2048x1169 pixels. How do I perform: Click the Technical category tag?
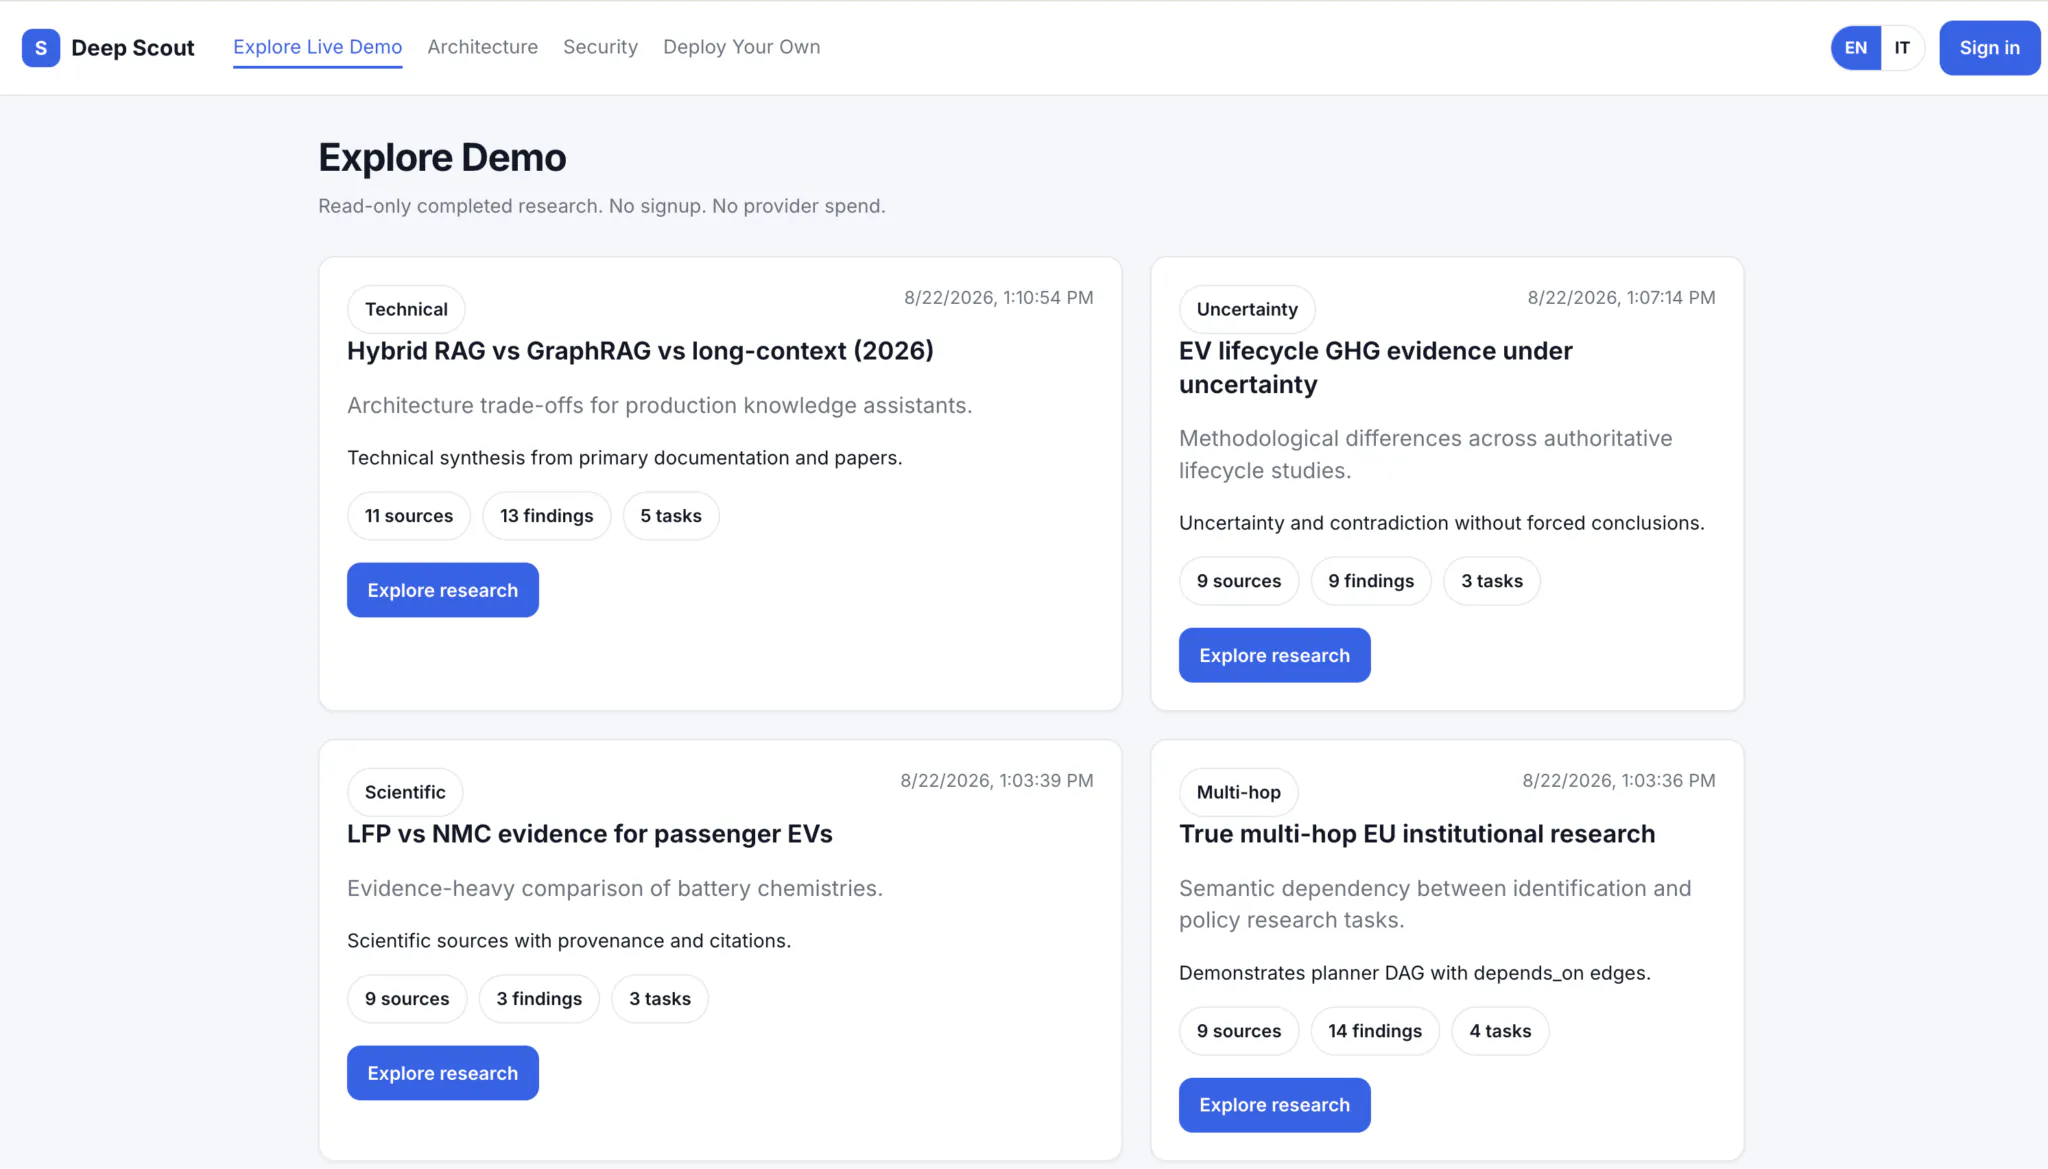pyautogui.click(x=406, y=309)
